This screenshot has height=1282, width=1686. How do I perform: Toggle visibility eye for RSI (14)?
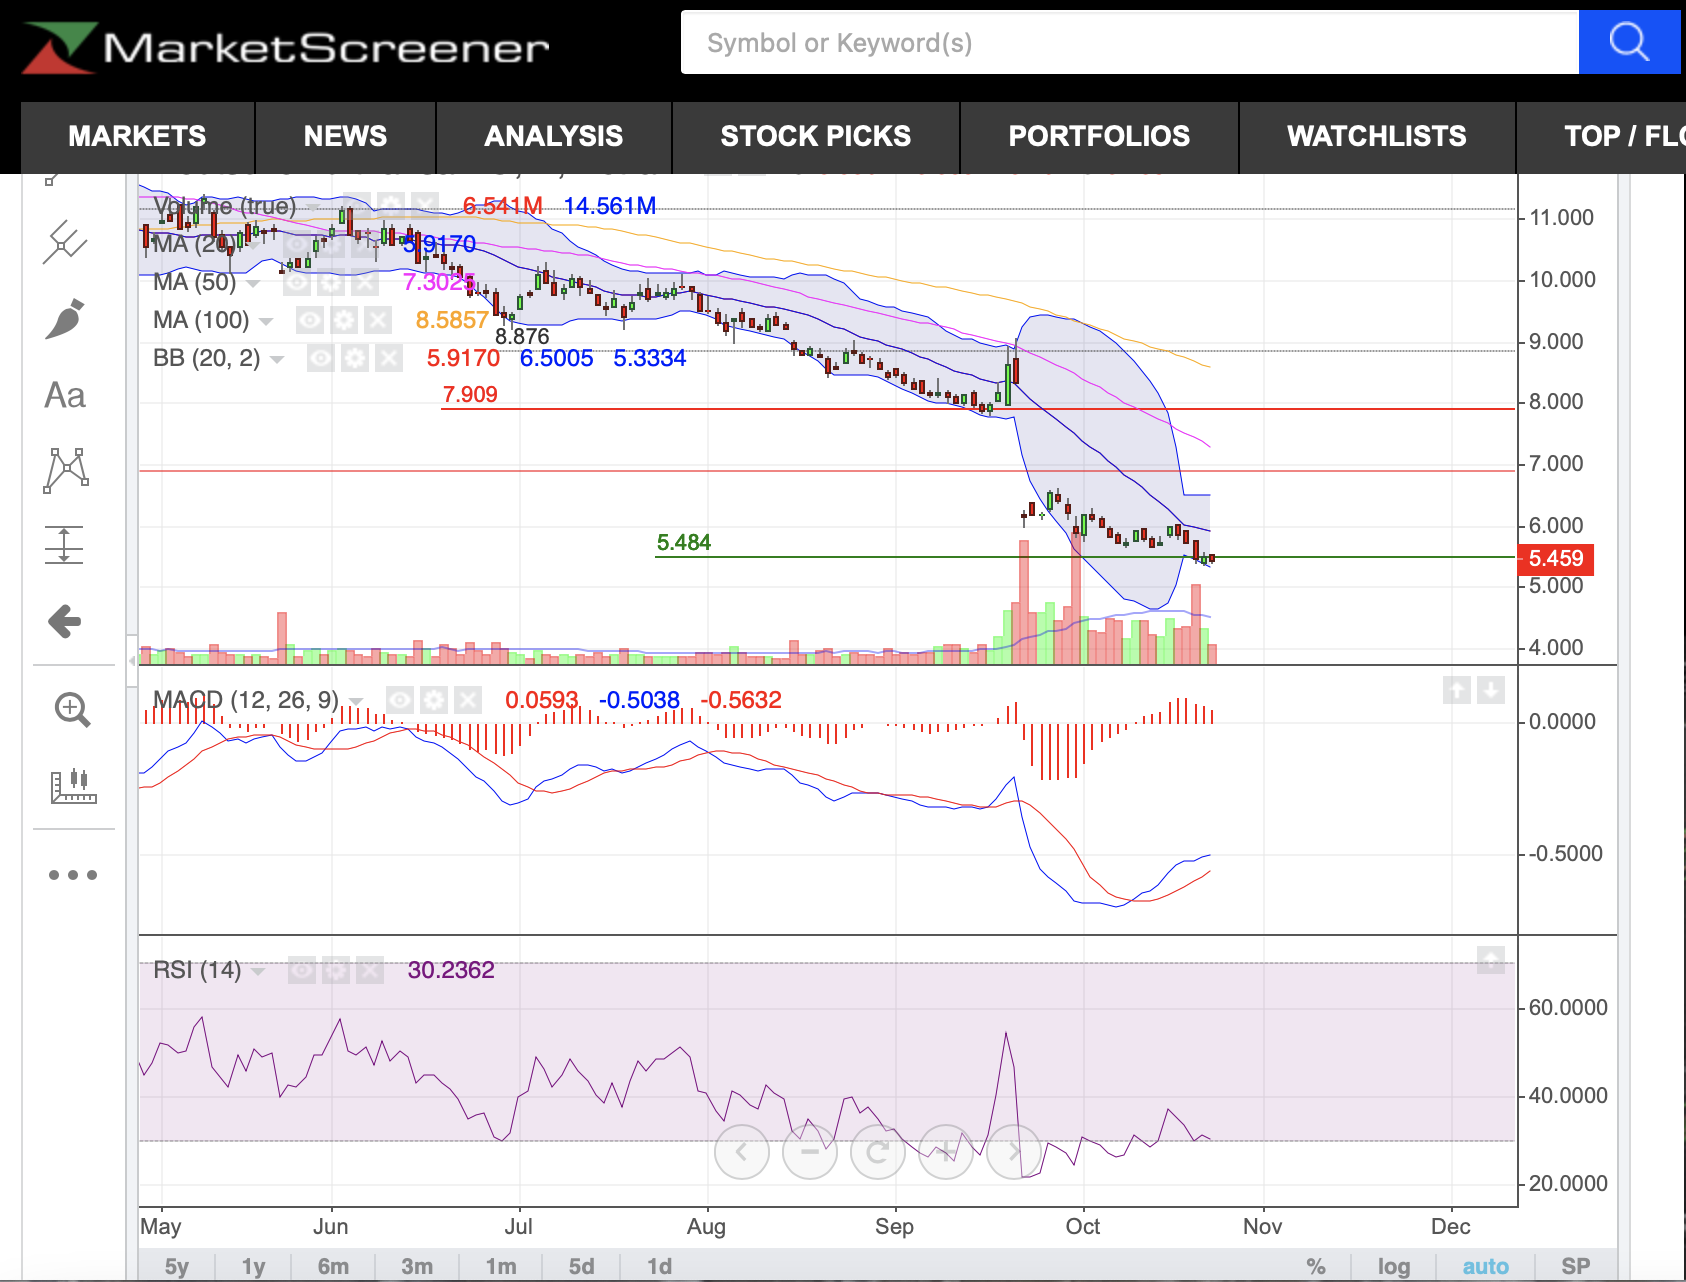click(x=302, y=970)
